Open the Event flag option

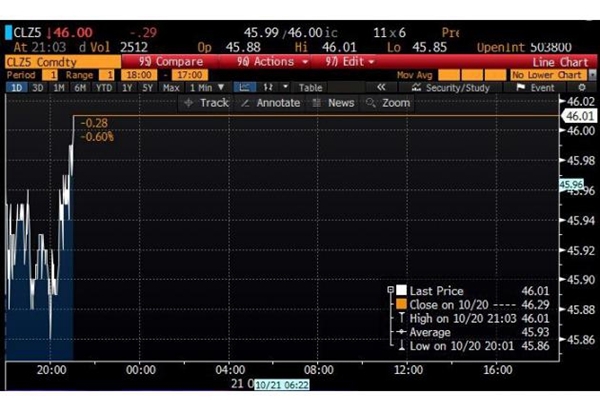(535, 88)
